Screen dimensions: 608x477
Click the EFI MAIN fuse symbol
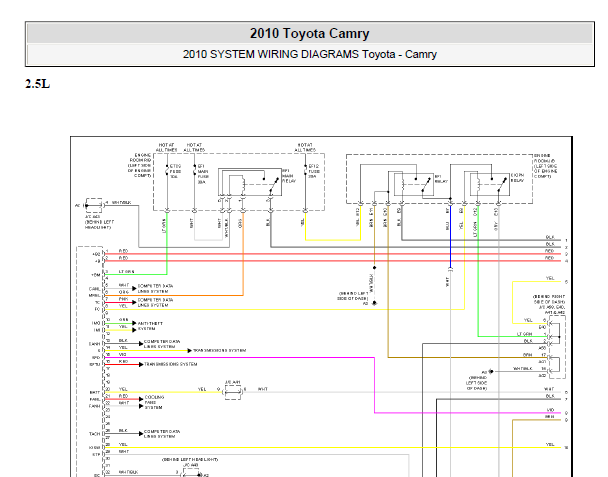pos(195,171)
